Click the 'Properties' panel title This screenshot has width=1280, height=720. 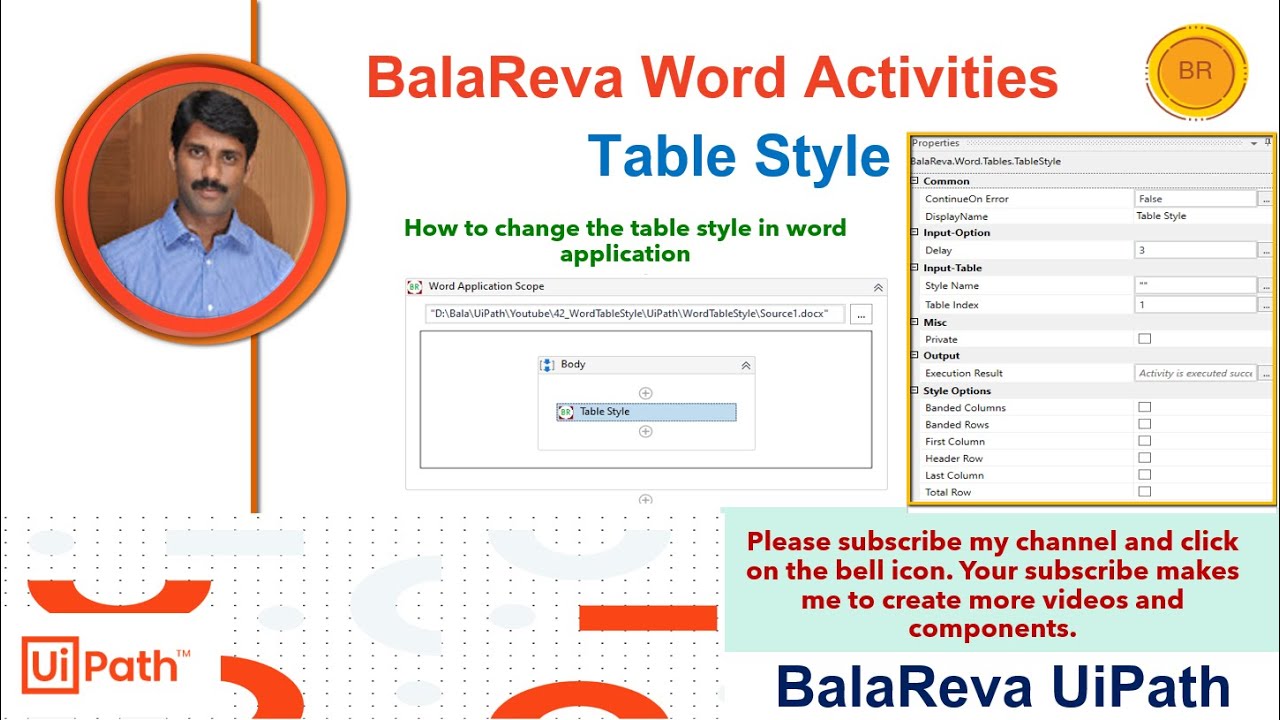936,143
